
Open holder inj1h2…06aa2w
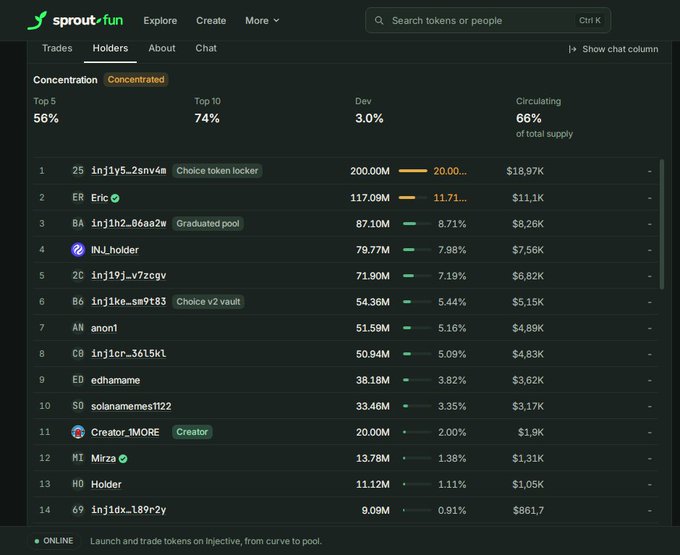tap(128, 223)
